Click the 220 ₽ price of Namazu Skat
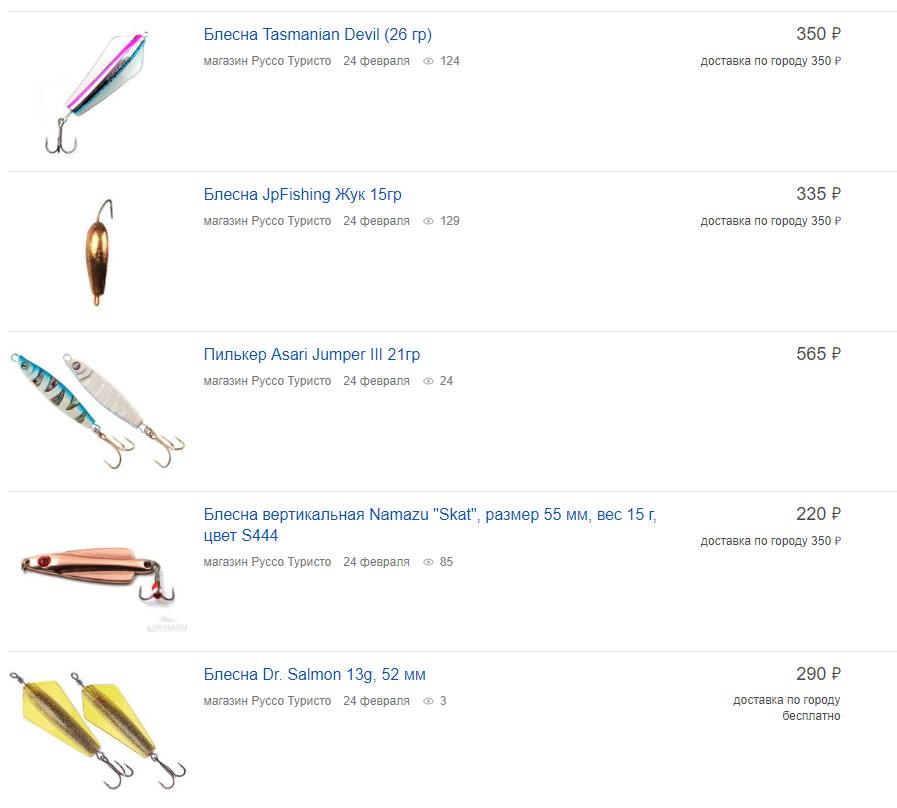897x808 pixels. [818, 514]
